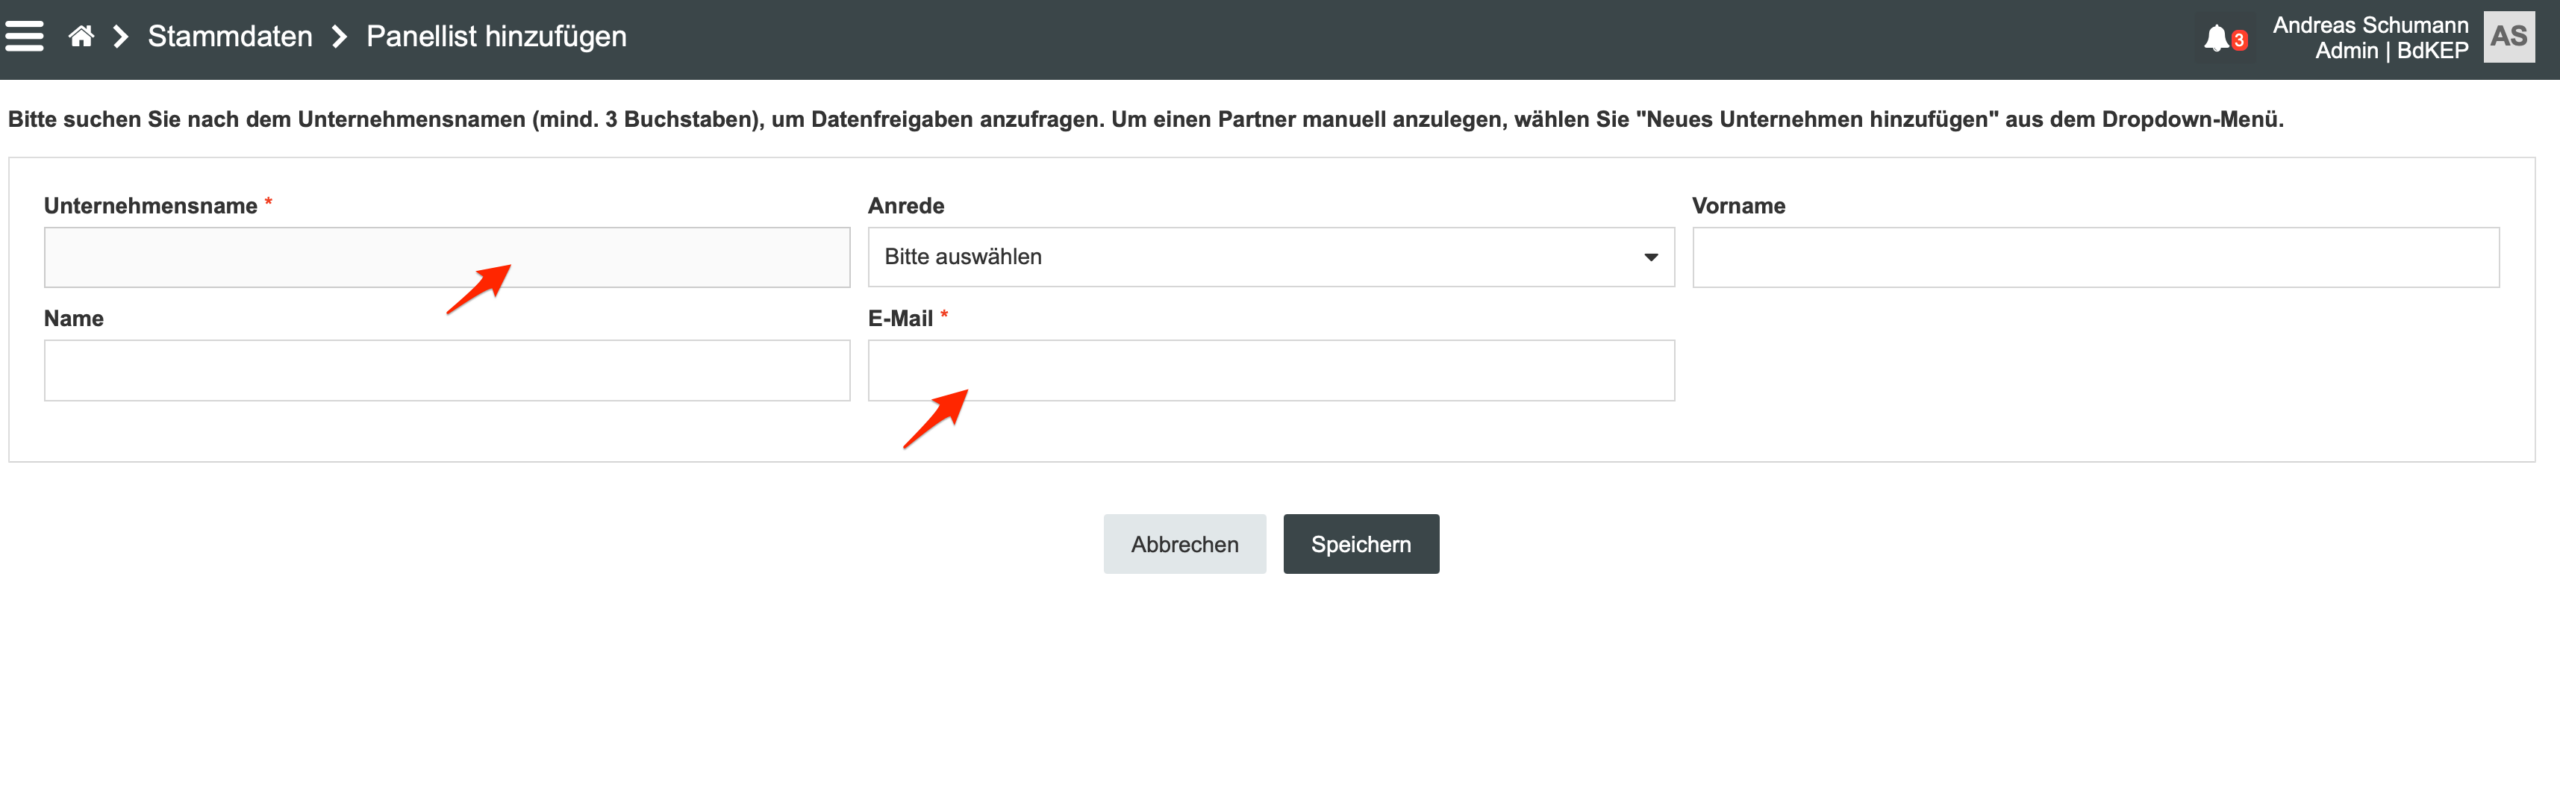Cancel with the Abbrechen button
2560x791 pixels.
(1185, 544)
